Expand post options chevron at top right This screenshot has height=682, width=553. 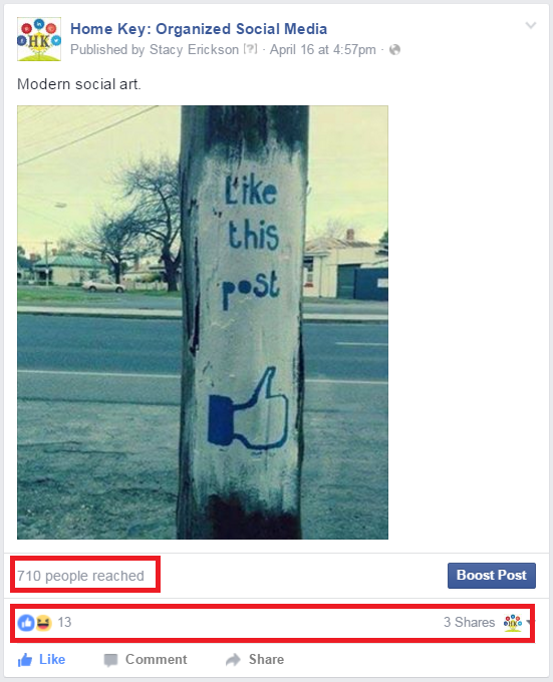tap(531, 25)
